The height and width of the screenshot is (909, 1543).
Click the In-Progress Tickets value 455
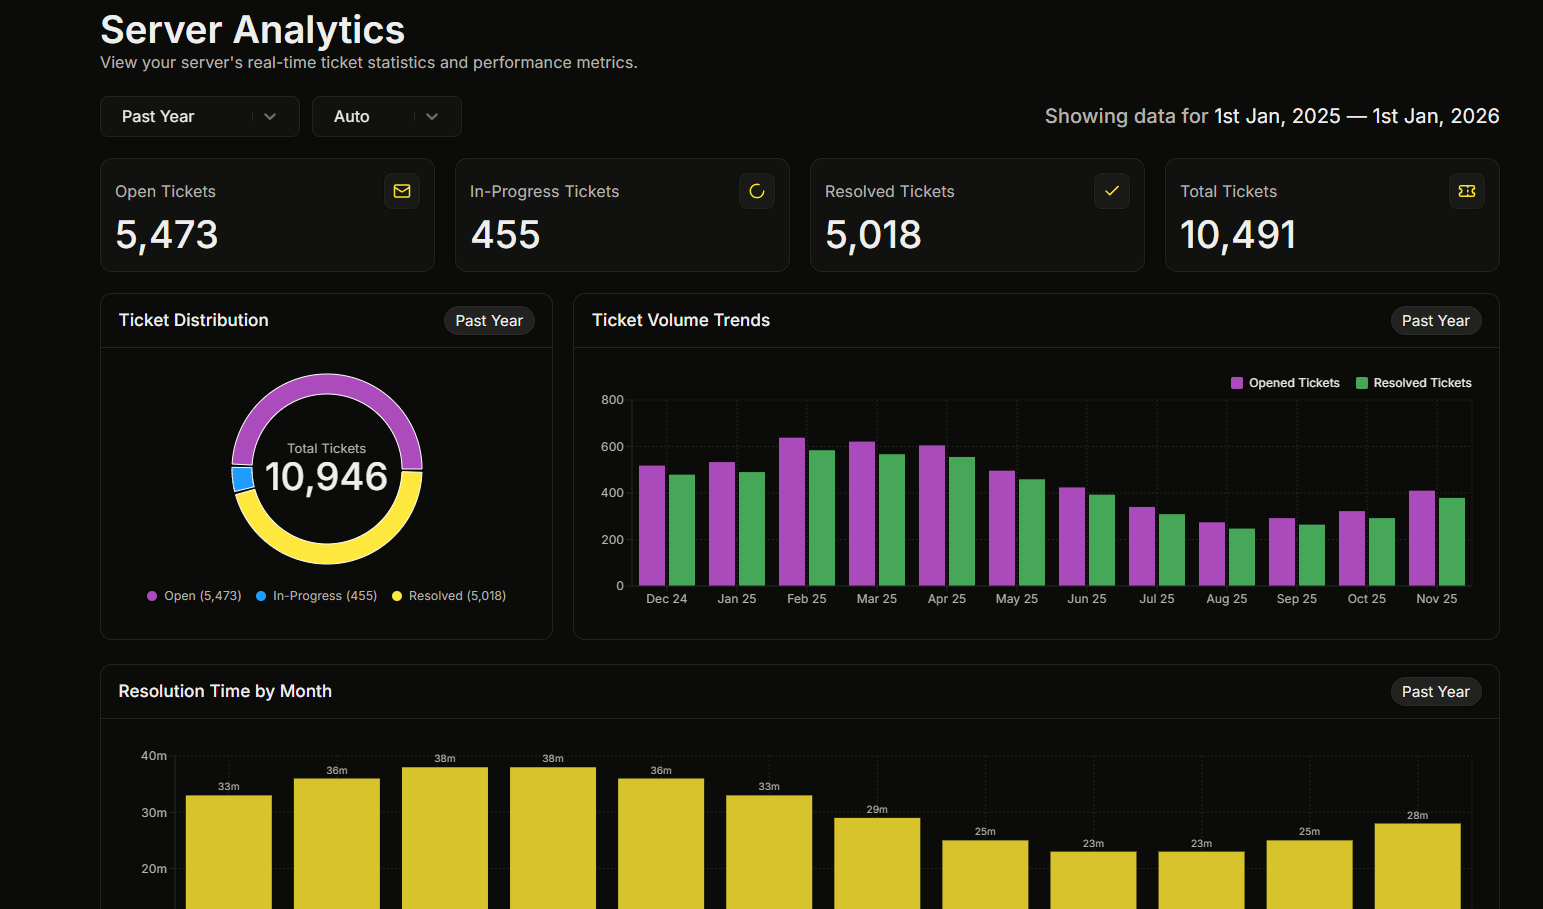(x=506, y=235)
